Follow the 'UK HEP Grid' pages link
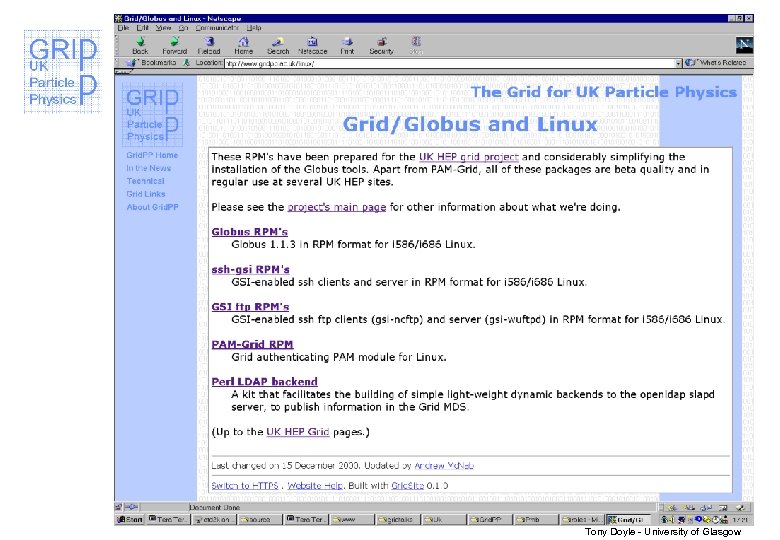The width and height of the screenshot is (780, 540). 297,432
